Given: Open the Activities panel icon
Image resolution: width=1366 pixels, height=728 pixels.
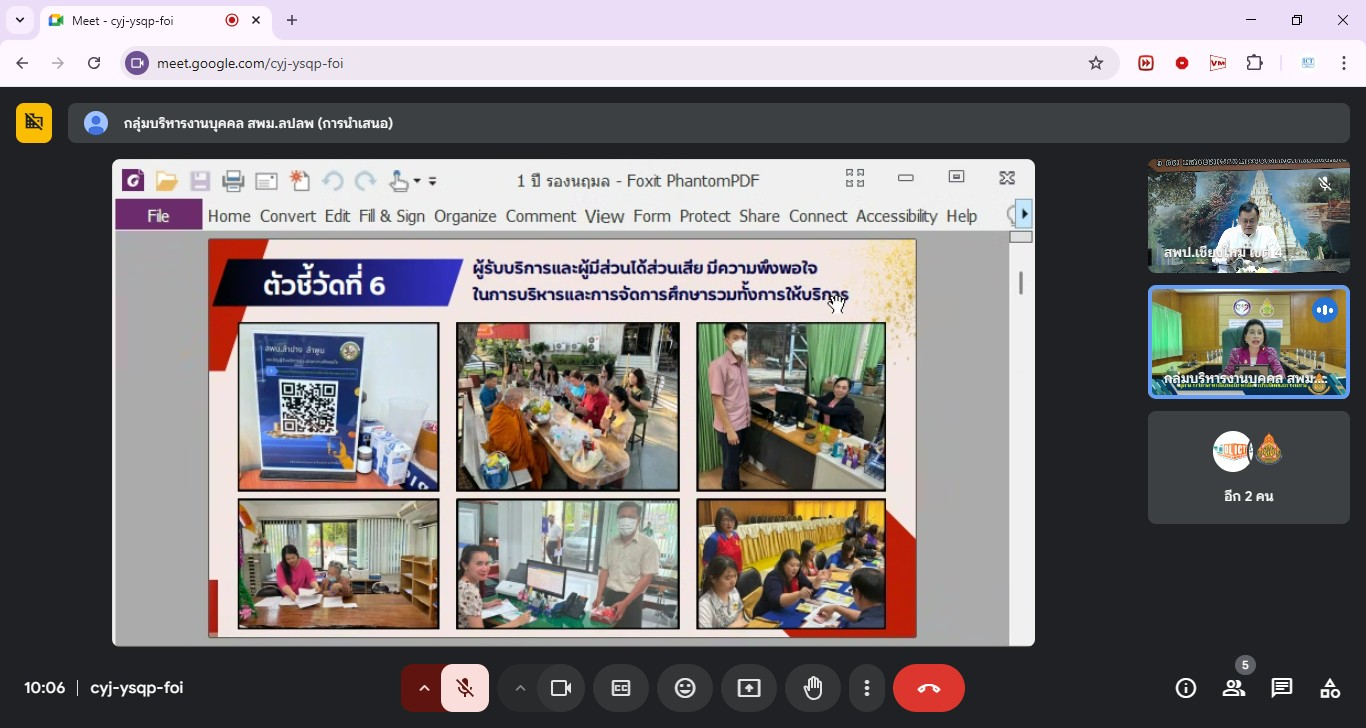Looking at the screenshot, I should pyautogui.click(x=1330, y=688).
